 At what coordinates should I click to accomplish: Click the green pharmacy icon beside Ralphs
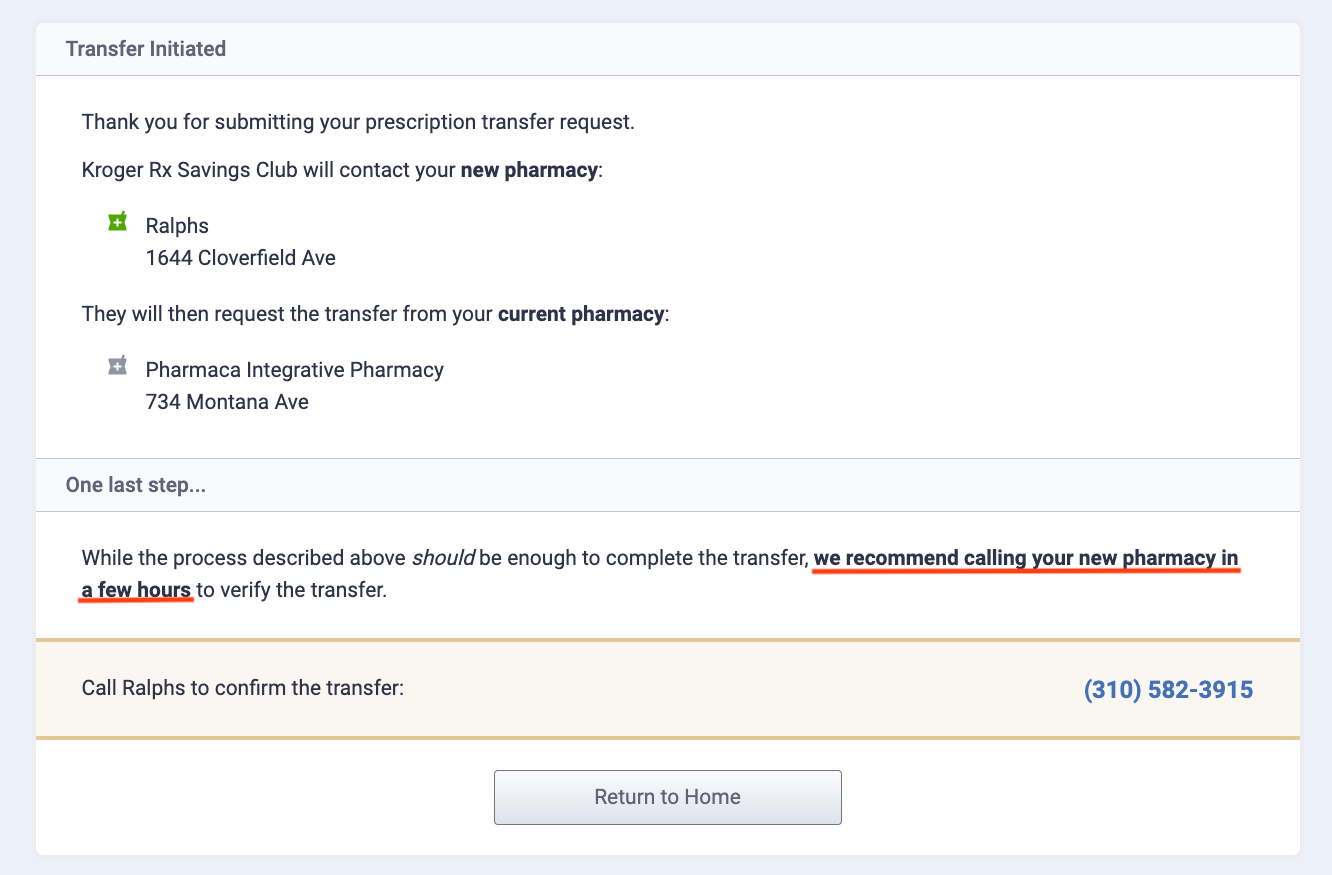pos(118,222)
